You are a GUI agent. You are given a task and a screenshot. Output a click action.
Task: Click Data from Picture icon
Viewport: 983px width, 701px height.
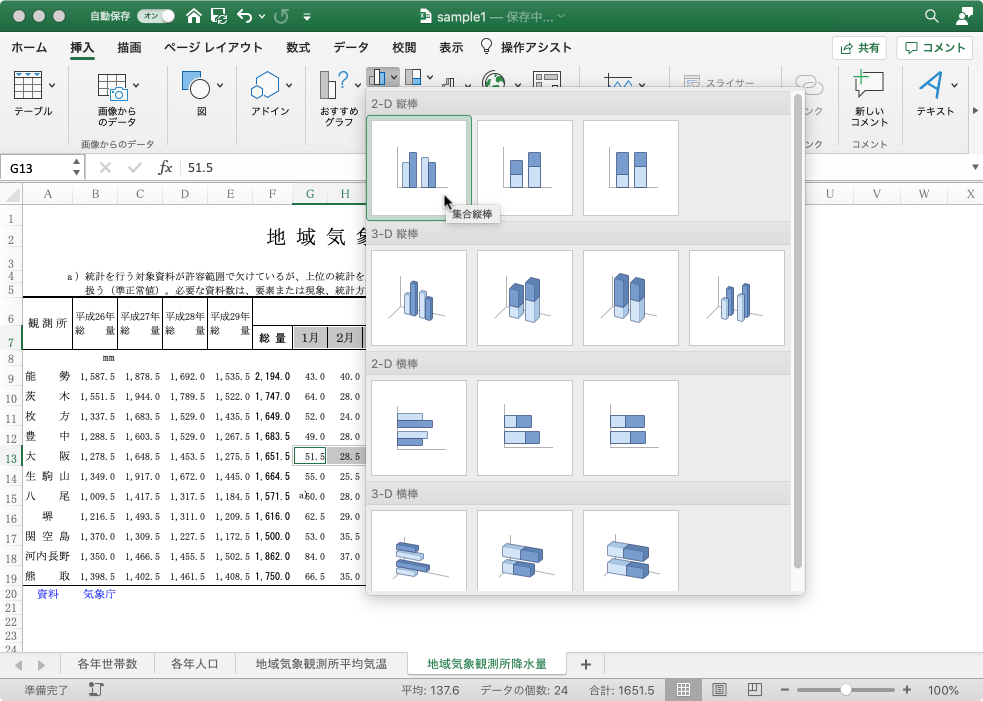(113, 87)
